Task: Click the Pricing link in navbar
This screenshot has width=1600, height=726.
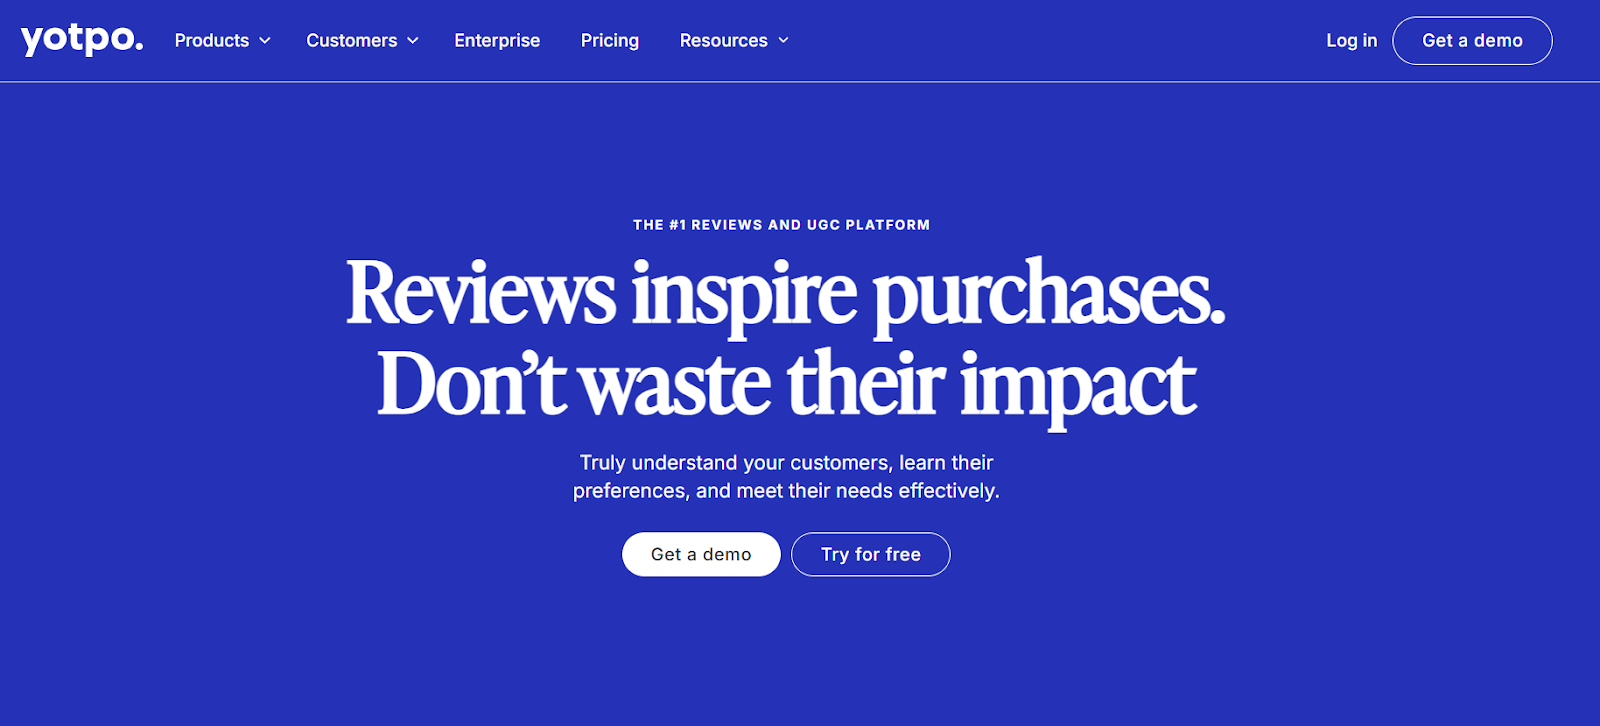Action: coord(609,40)
